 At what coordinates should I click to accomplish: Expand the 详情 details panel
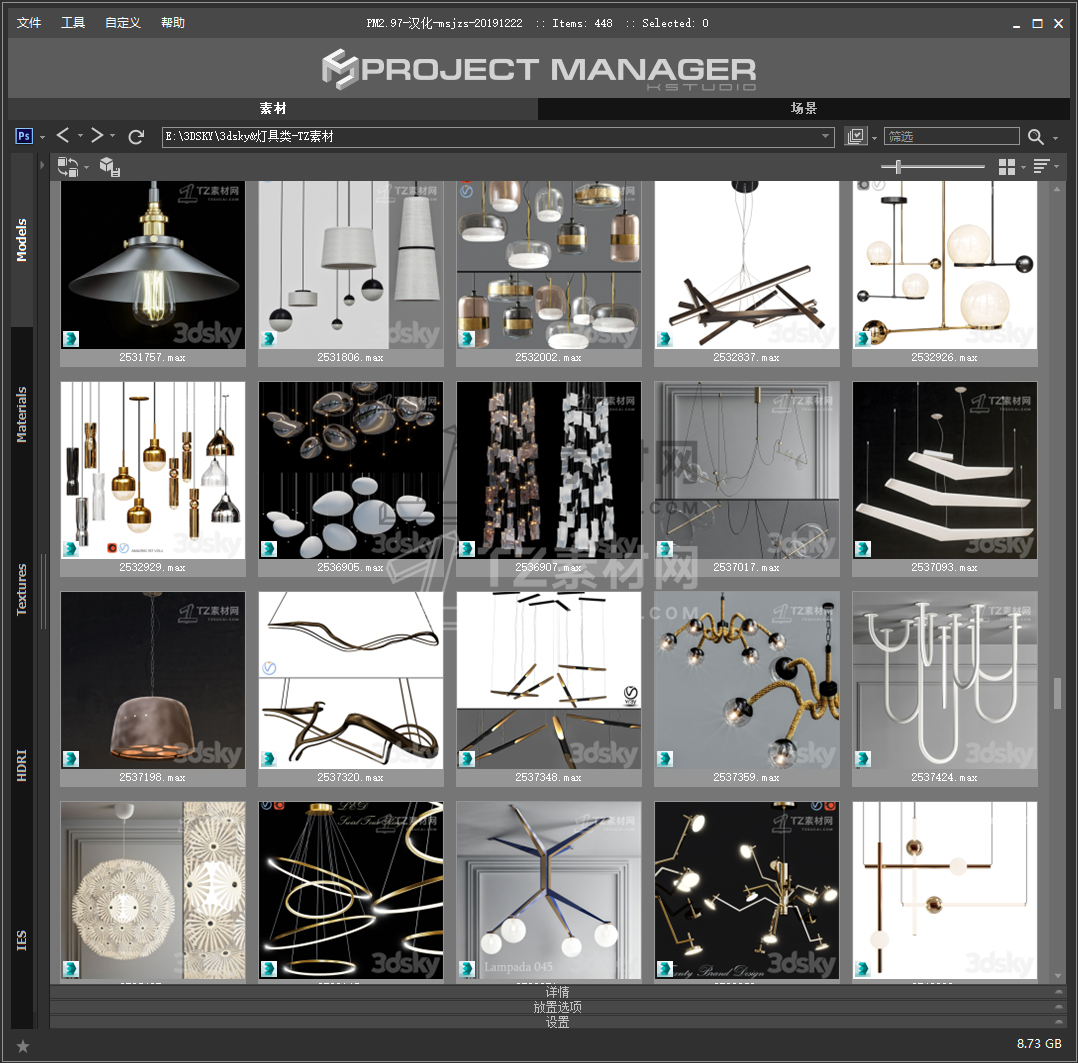(x=557, y=991)
